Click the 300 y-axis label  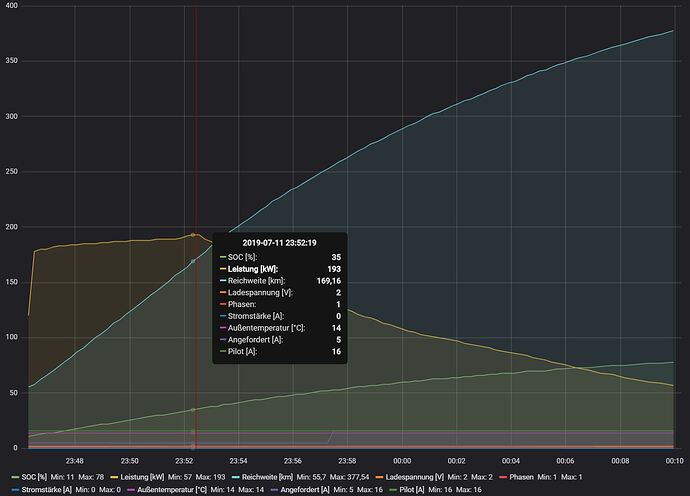pos(11,116)
